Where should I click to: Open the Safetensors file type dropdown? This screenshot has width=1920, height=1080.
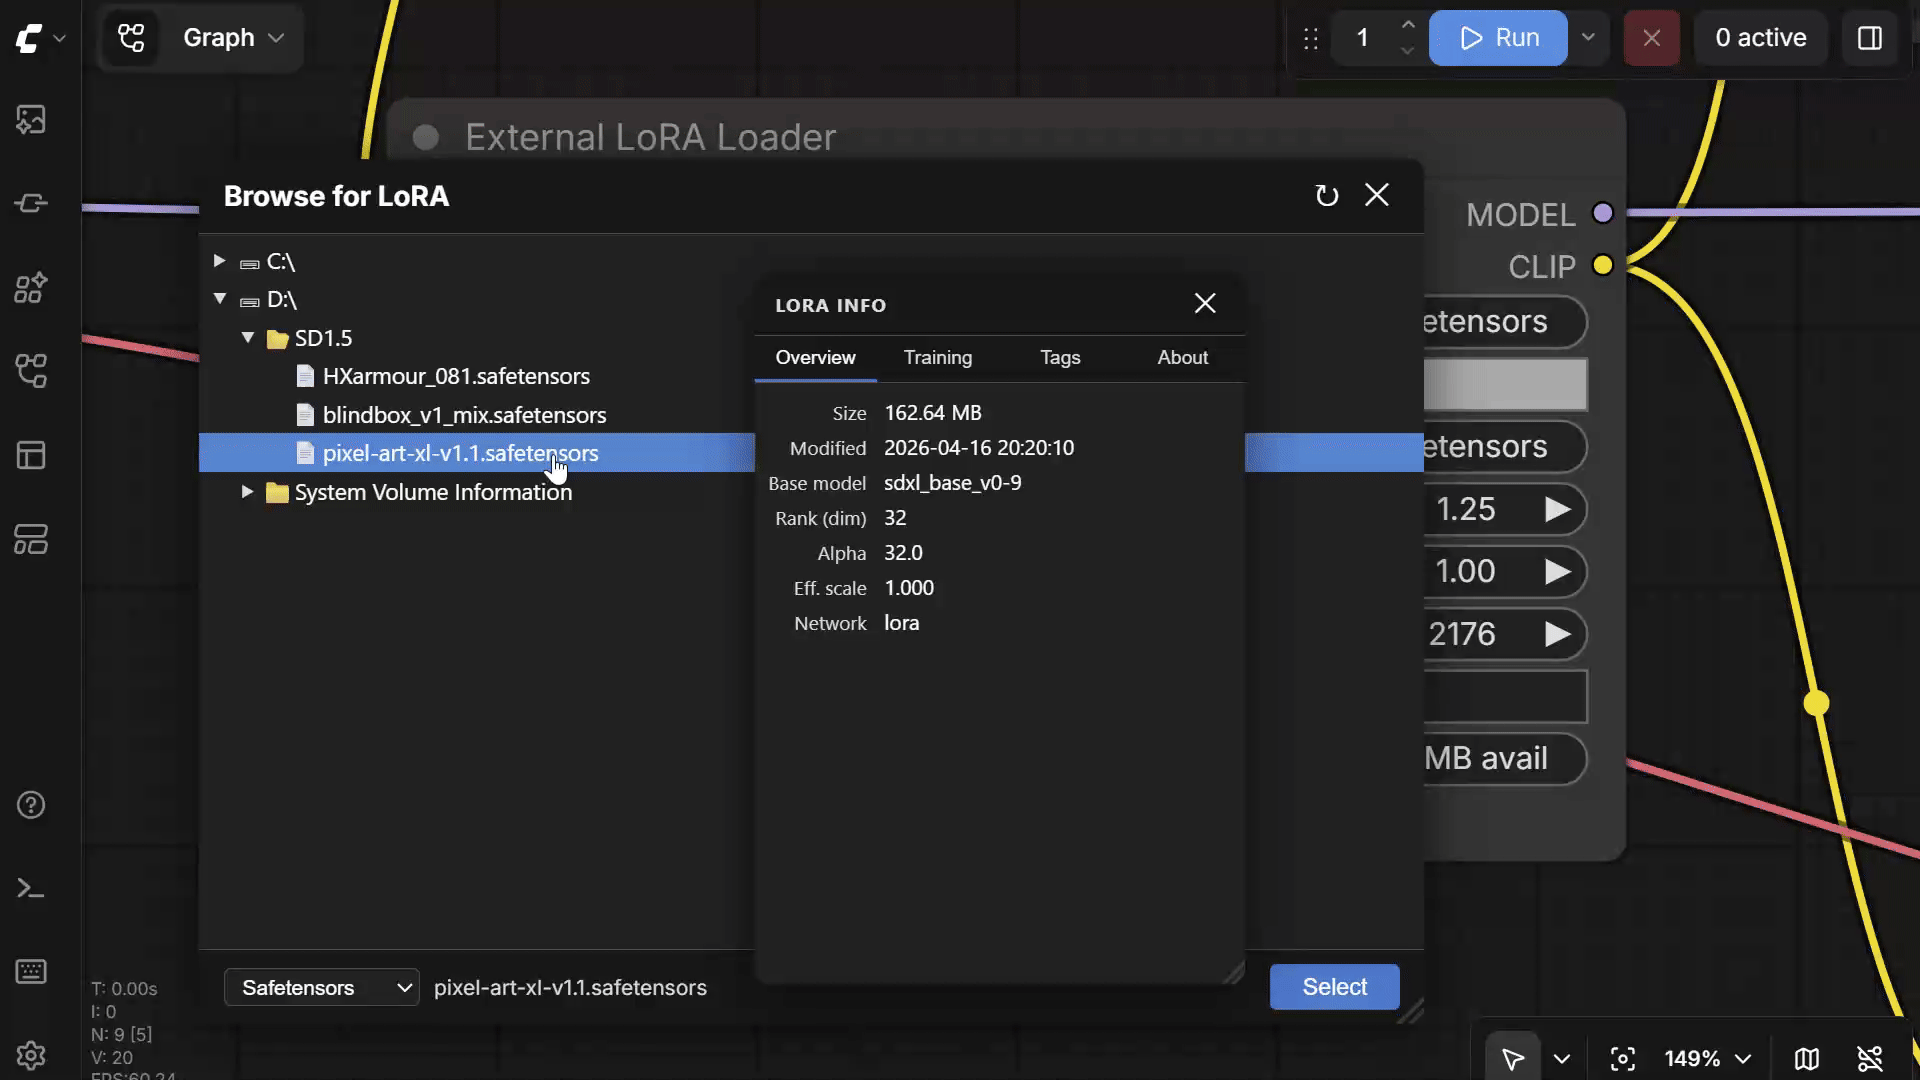pos(322,987)
